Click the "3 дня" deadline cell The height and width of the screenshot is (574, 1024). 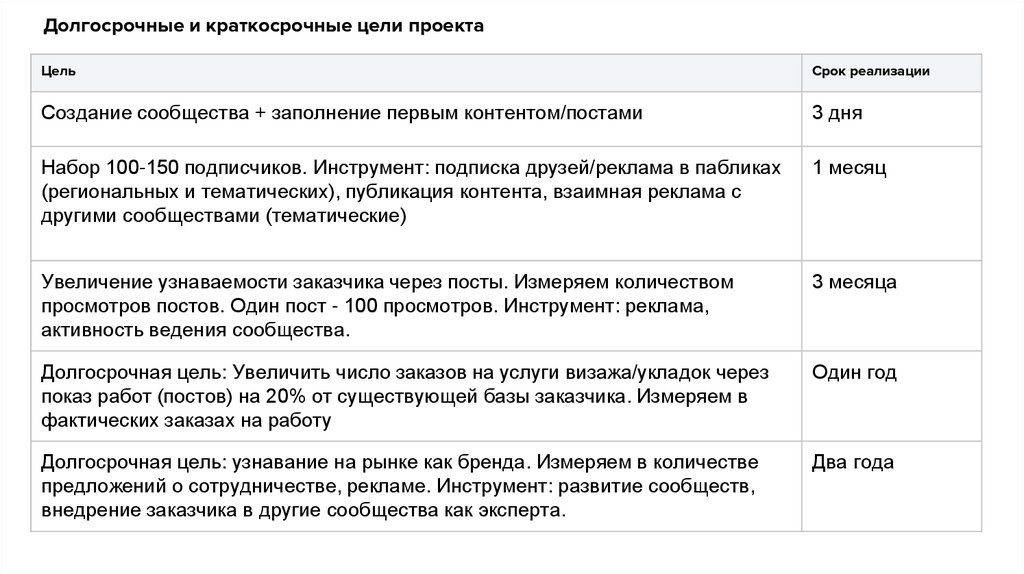837,113
